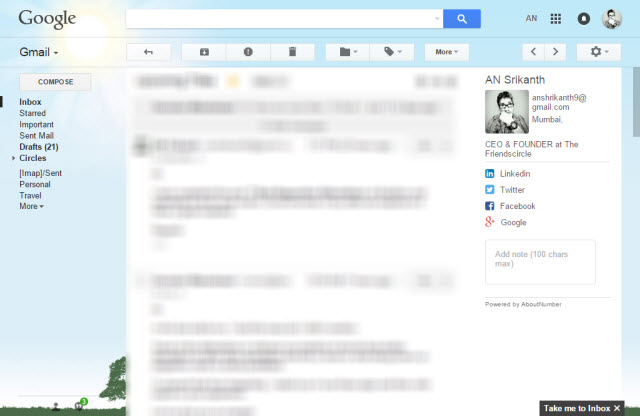Click the Google logo
Viewport: 640px width, 416px height.
tap(47, 18)
